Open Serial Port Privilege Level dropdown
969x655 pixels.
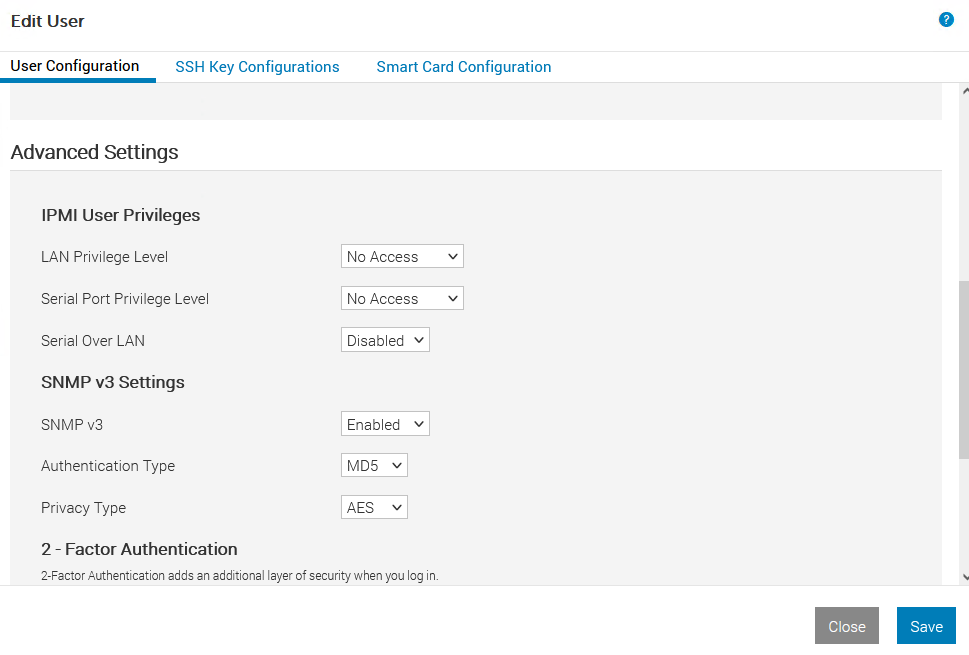click(402, 298)
